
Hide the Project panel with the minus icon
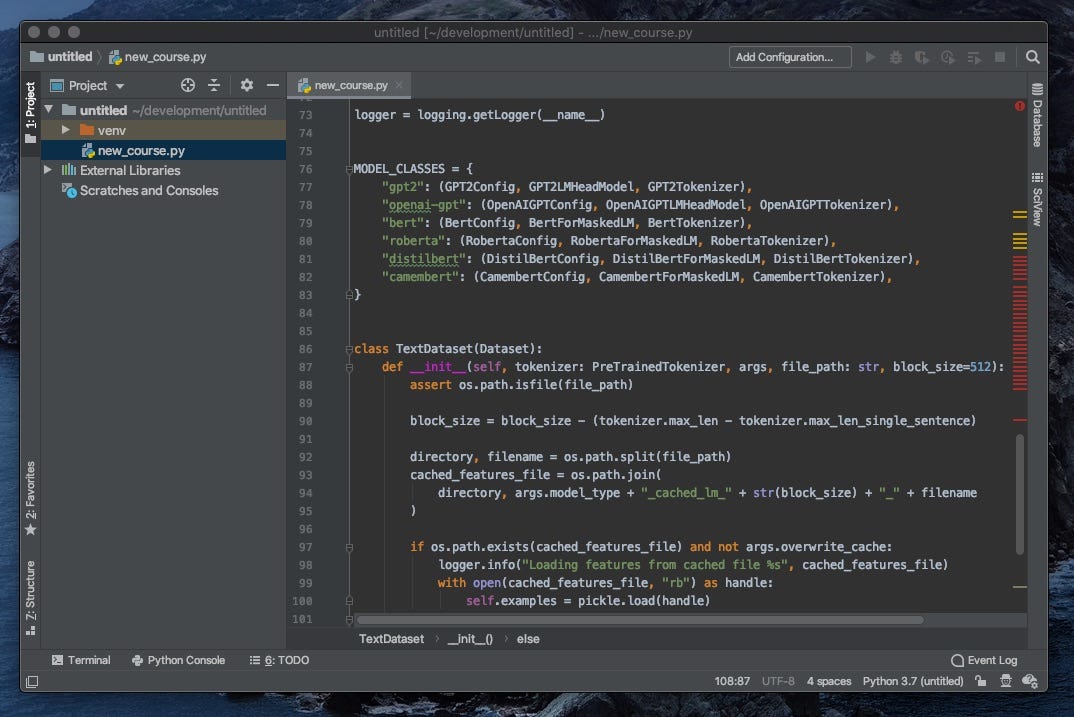(271, 85)
